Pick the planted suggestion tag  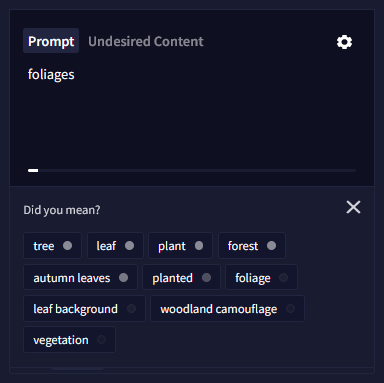tap(181, 277)
